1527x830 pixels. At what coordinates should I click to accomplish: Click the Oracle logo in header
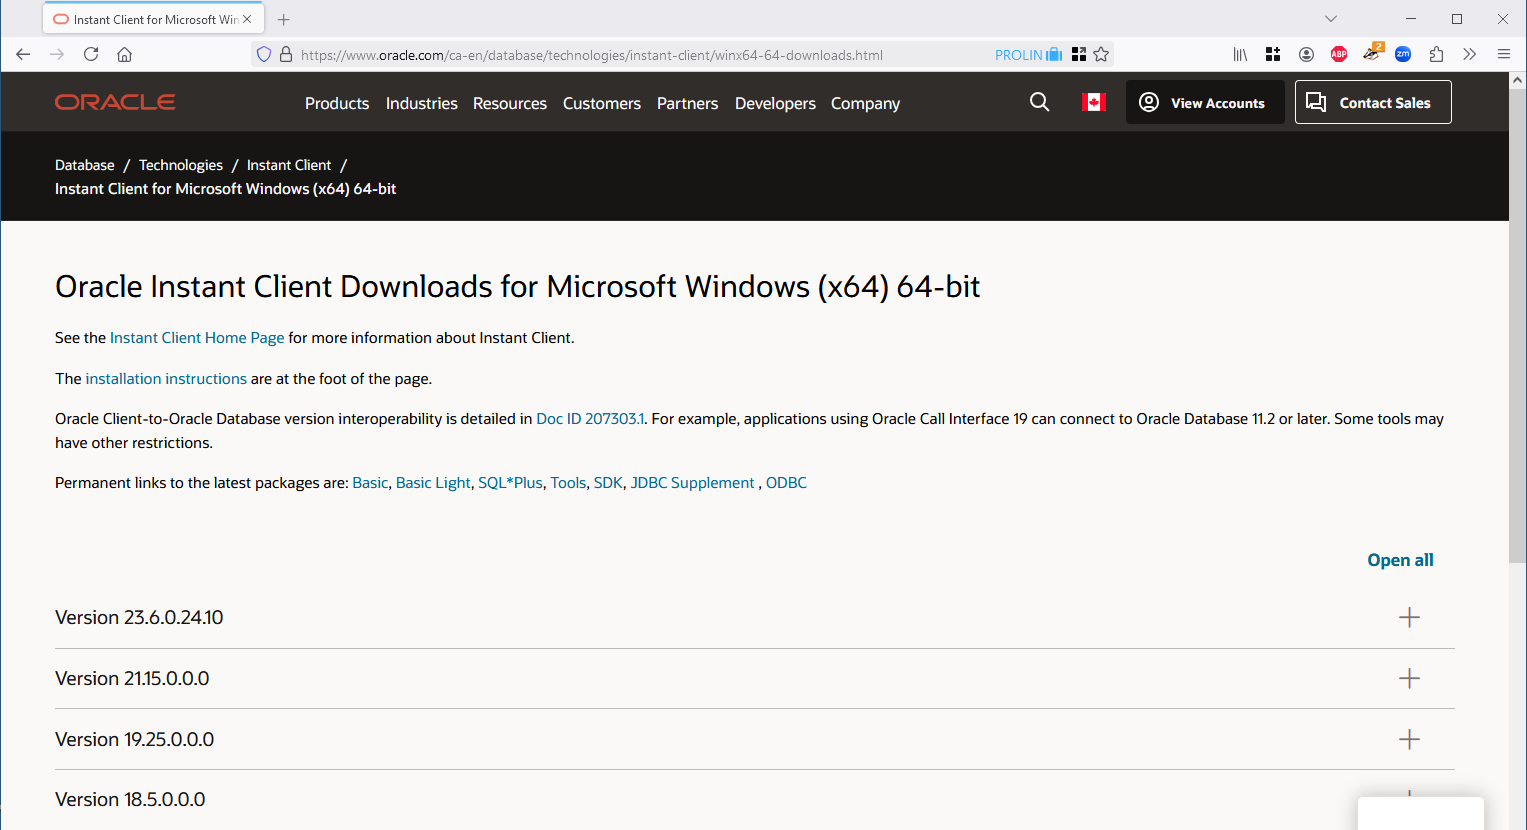click(115, 102)
